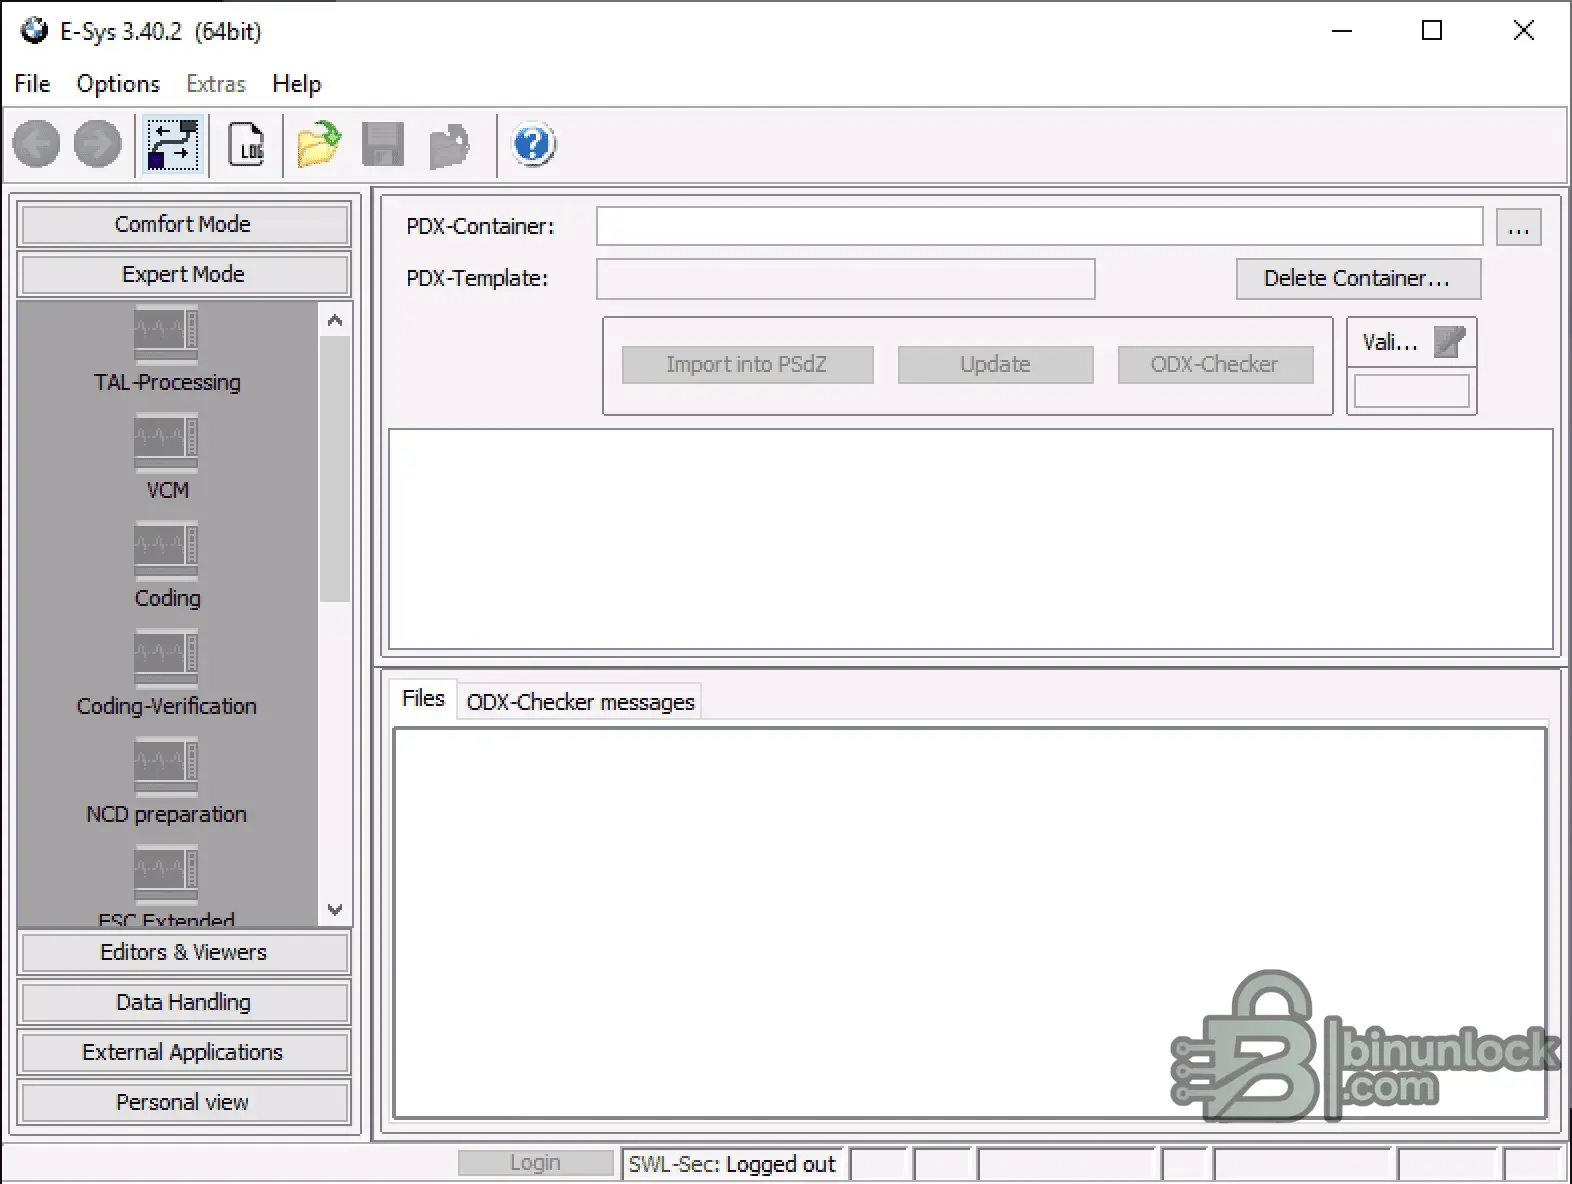This screenshot has height=1184, width=1572.
Task: Click the Coding-Verification label
Action: [167, 707]
